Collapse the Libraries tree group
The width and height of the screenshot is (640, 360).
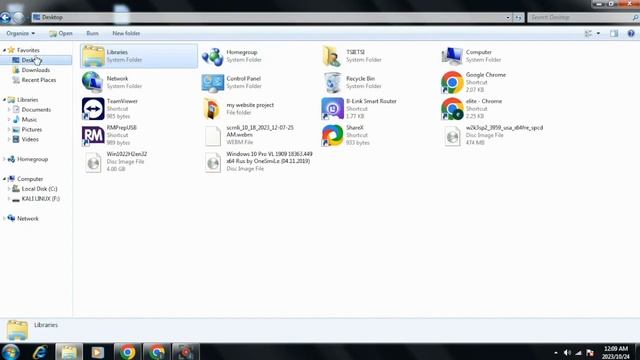coord(4,100)
